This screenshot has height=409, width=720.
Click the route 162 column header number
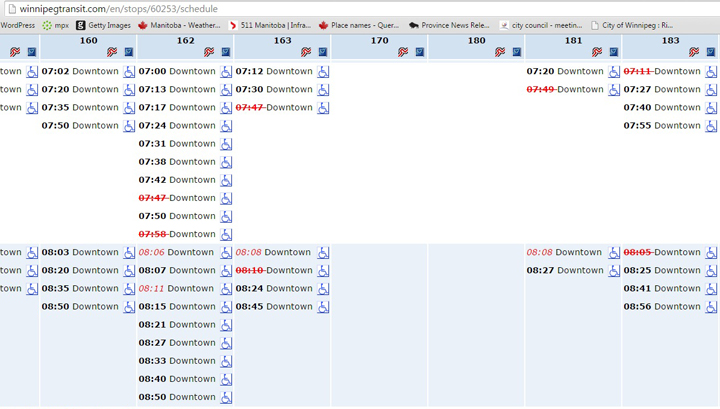pyautogui.click(x=186, y=40)
